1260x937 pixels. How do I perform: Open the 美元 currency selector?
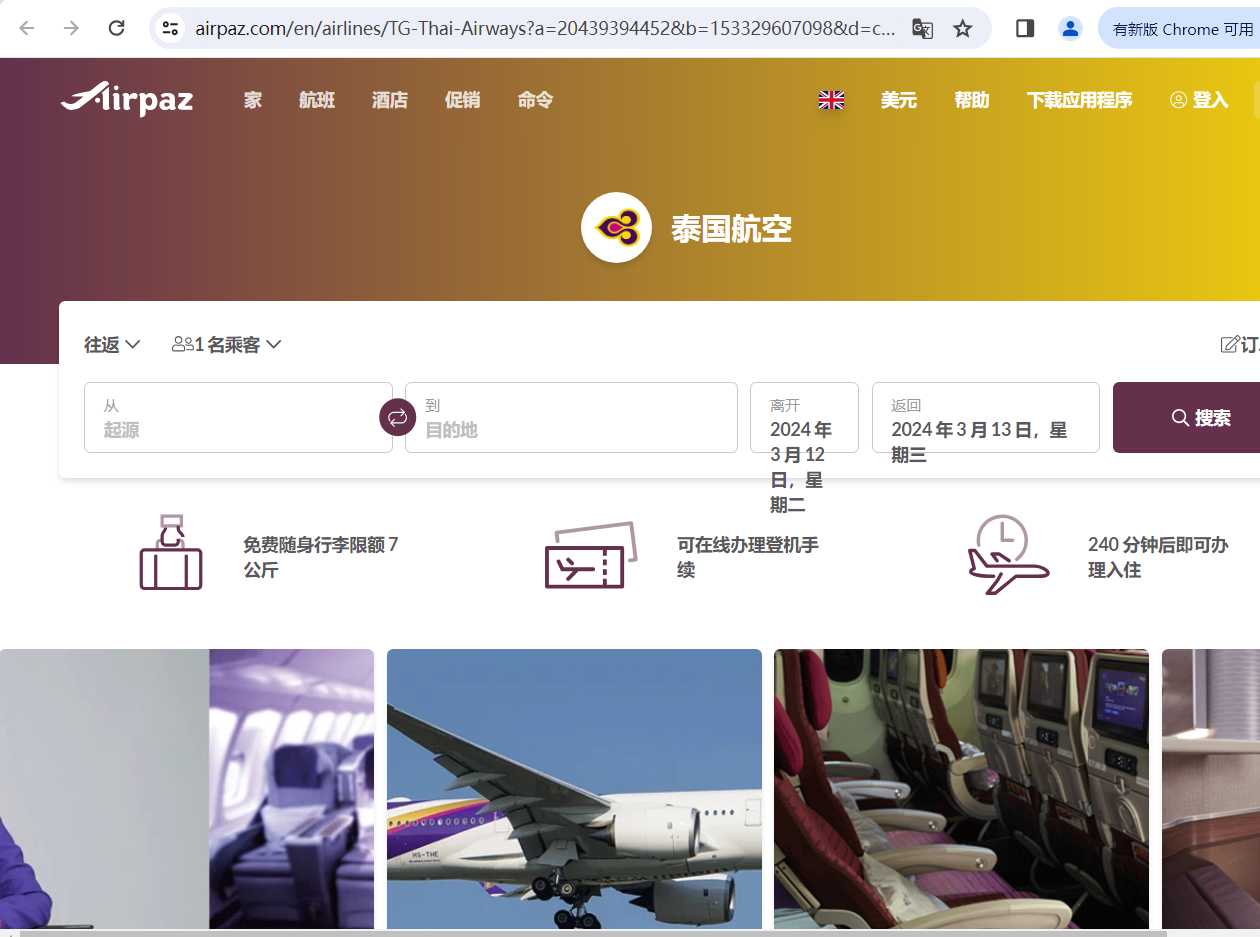[x=898, y=100]
